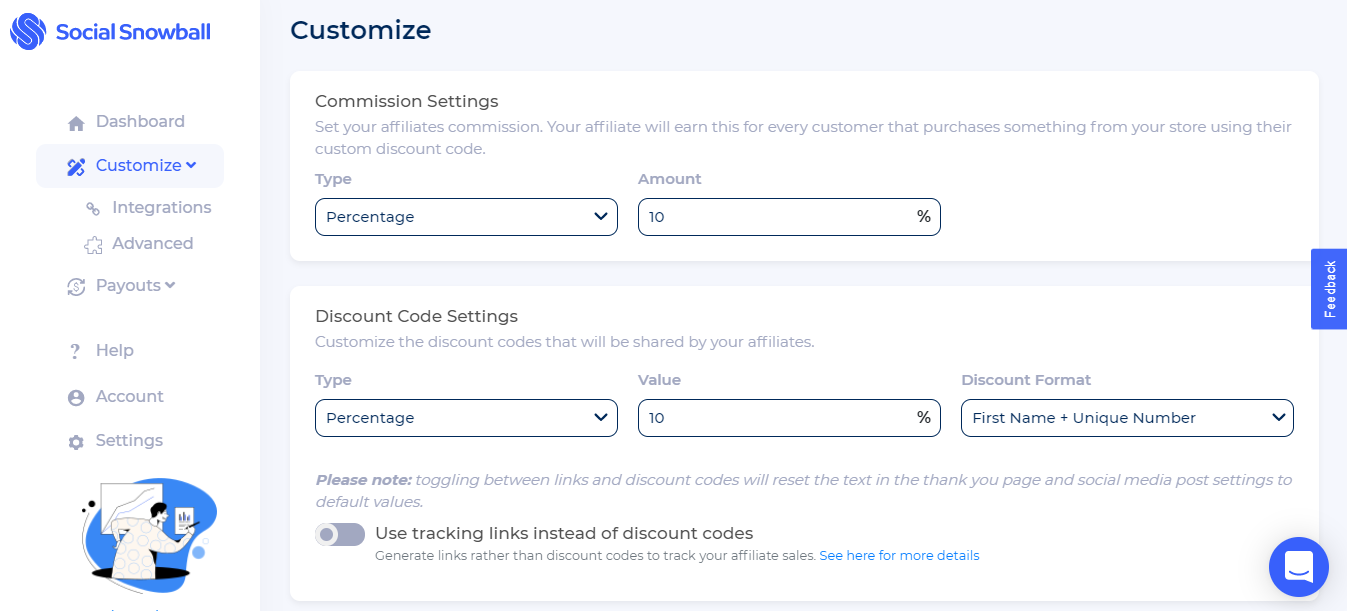Click the Advanced puzzle piece icon
Viewport: 1347px width, 611px height.
point(93,244)
